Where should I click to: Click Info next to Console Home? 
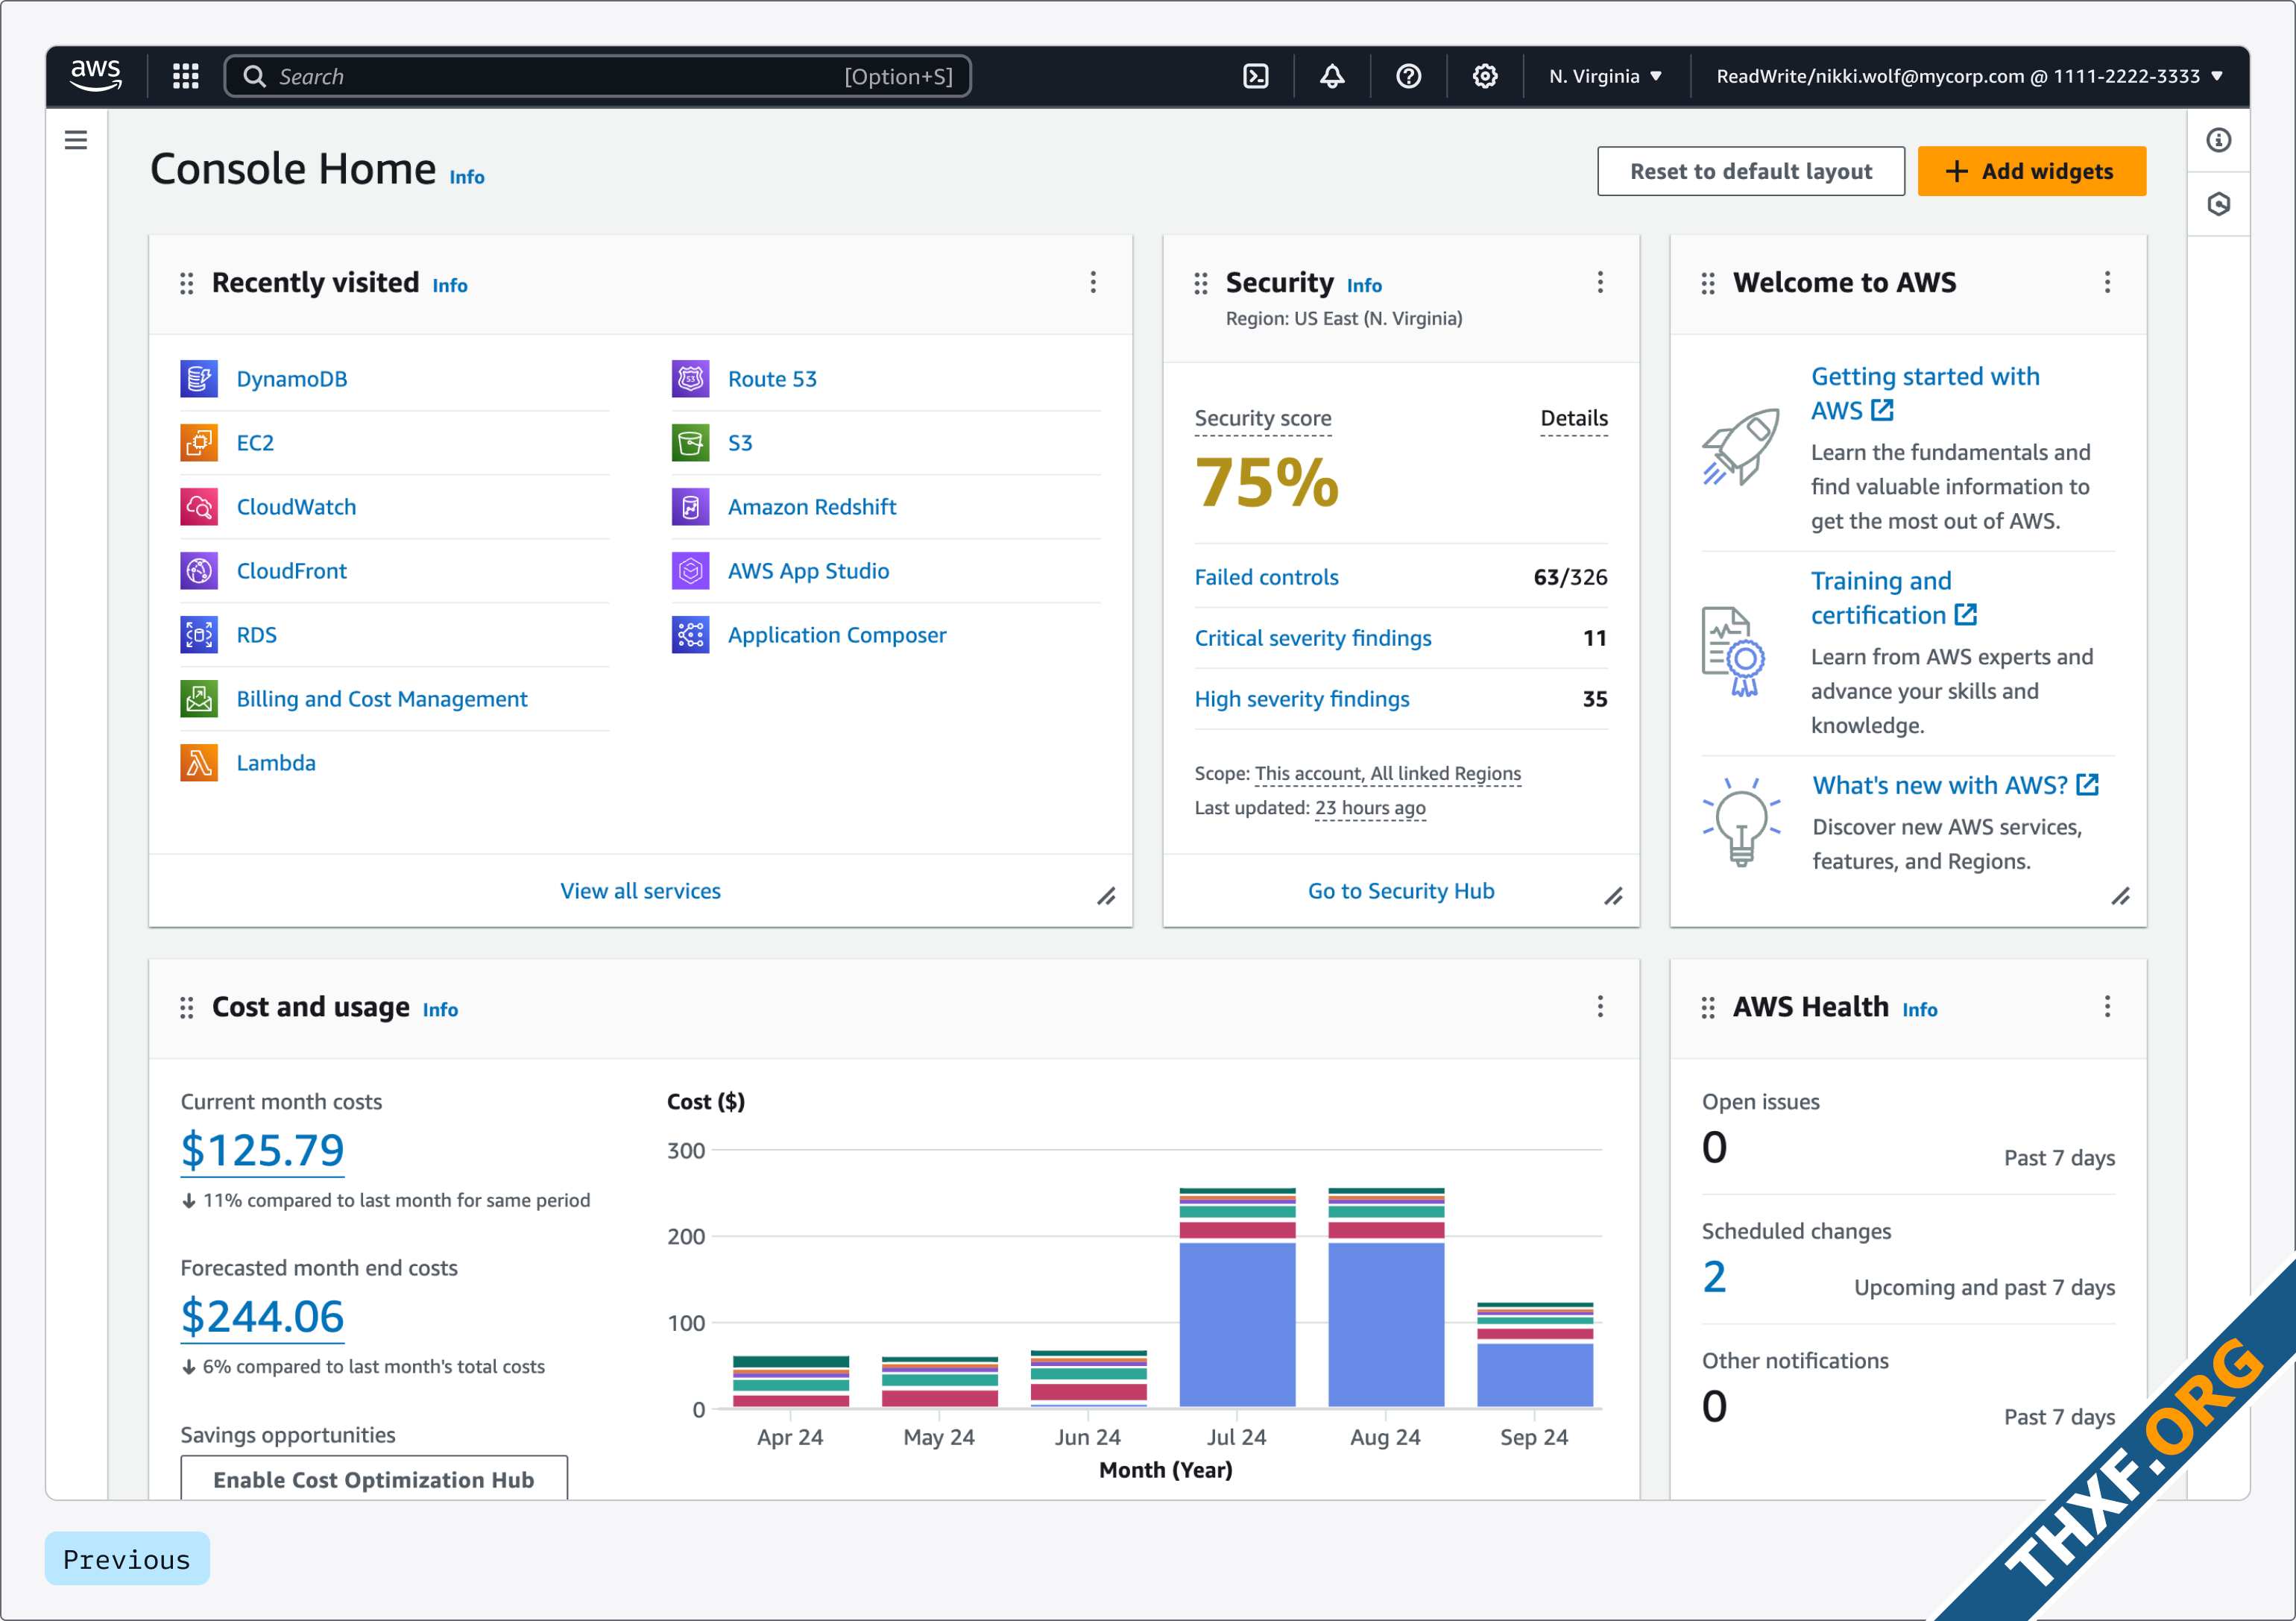click(x=467, y=177)
